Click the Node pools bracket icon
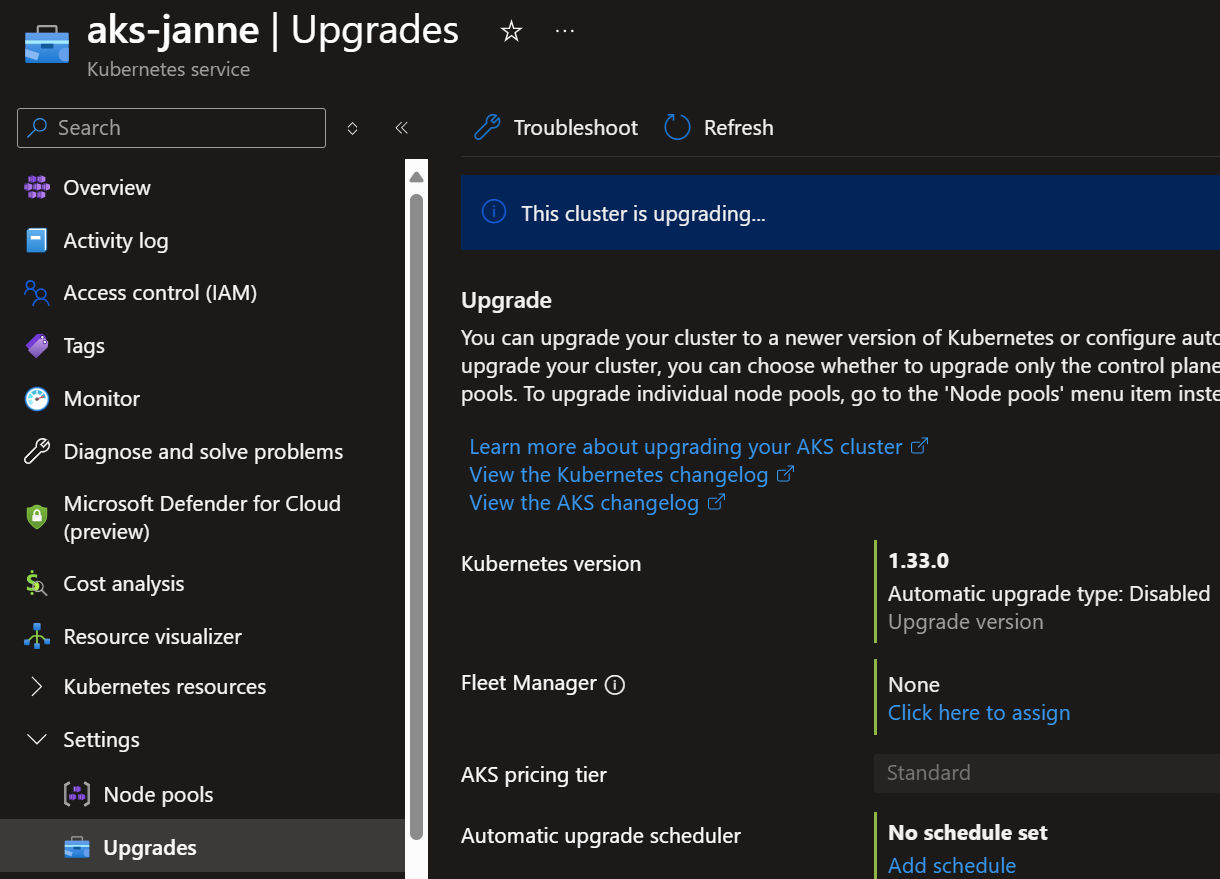Screen dimensions: 1220x879 (x=77, y=794)
